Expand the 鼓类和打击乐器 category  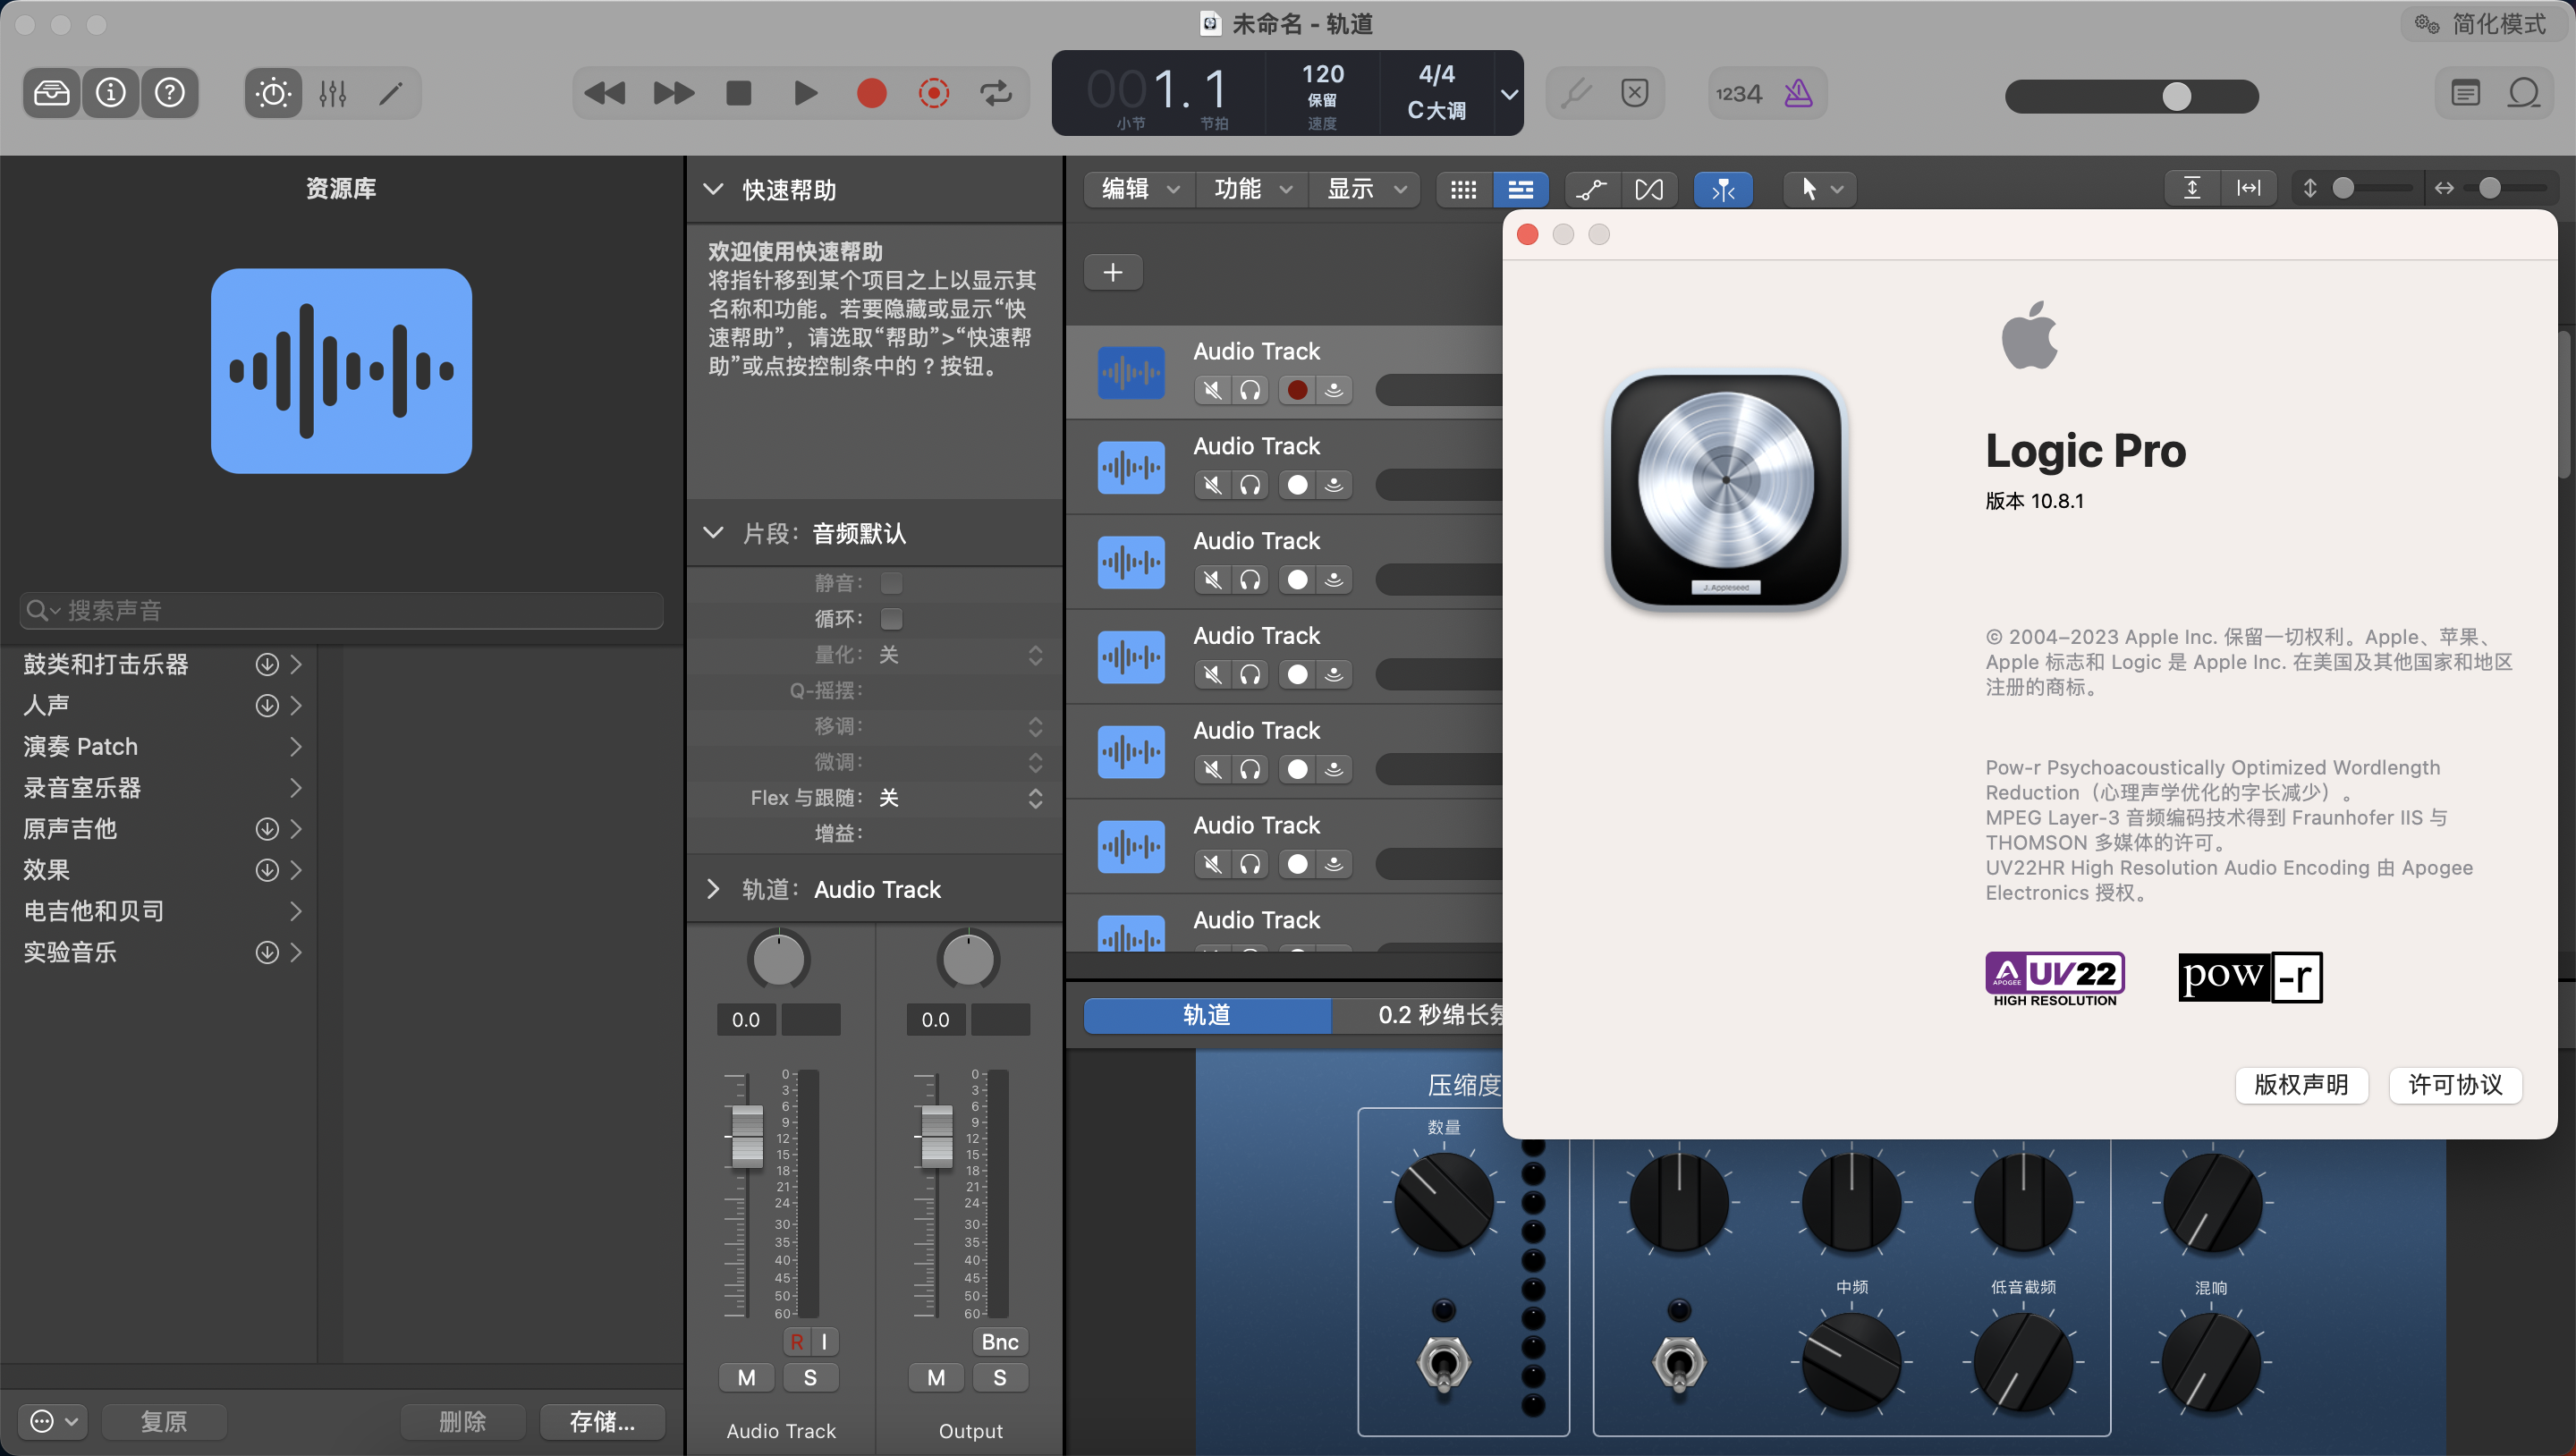[295, 664]
